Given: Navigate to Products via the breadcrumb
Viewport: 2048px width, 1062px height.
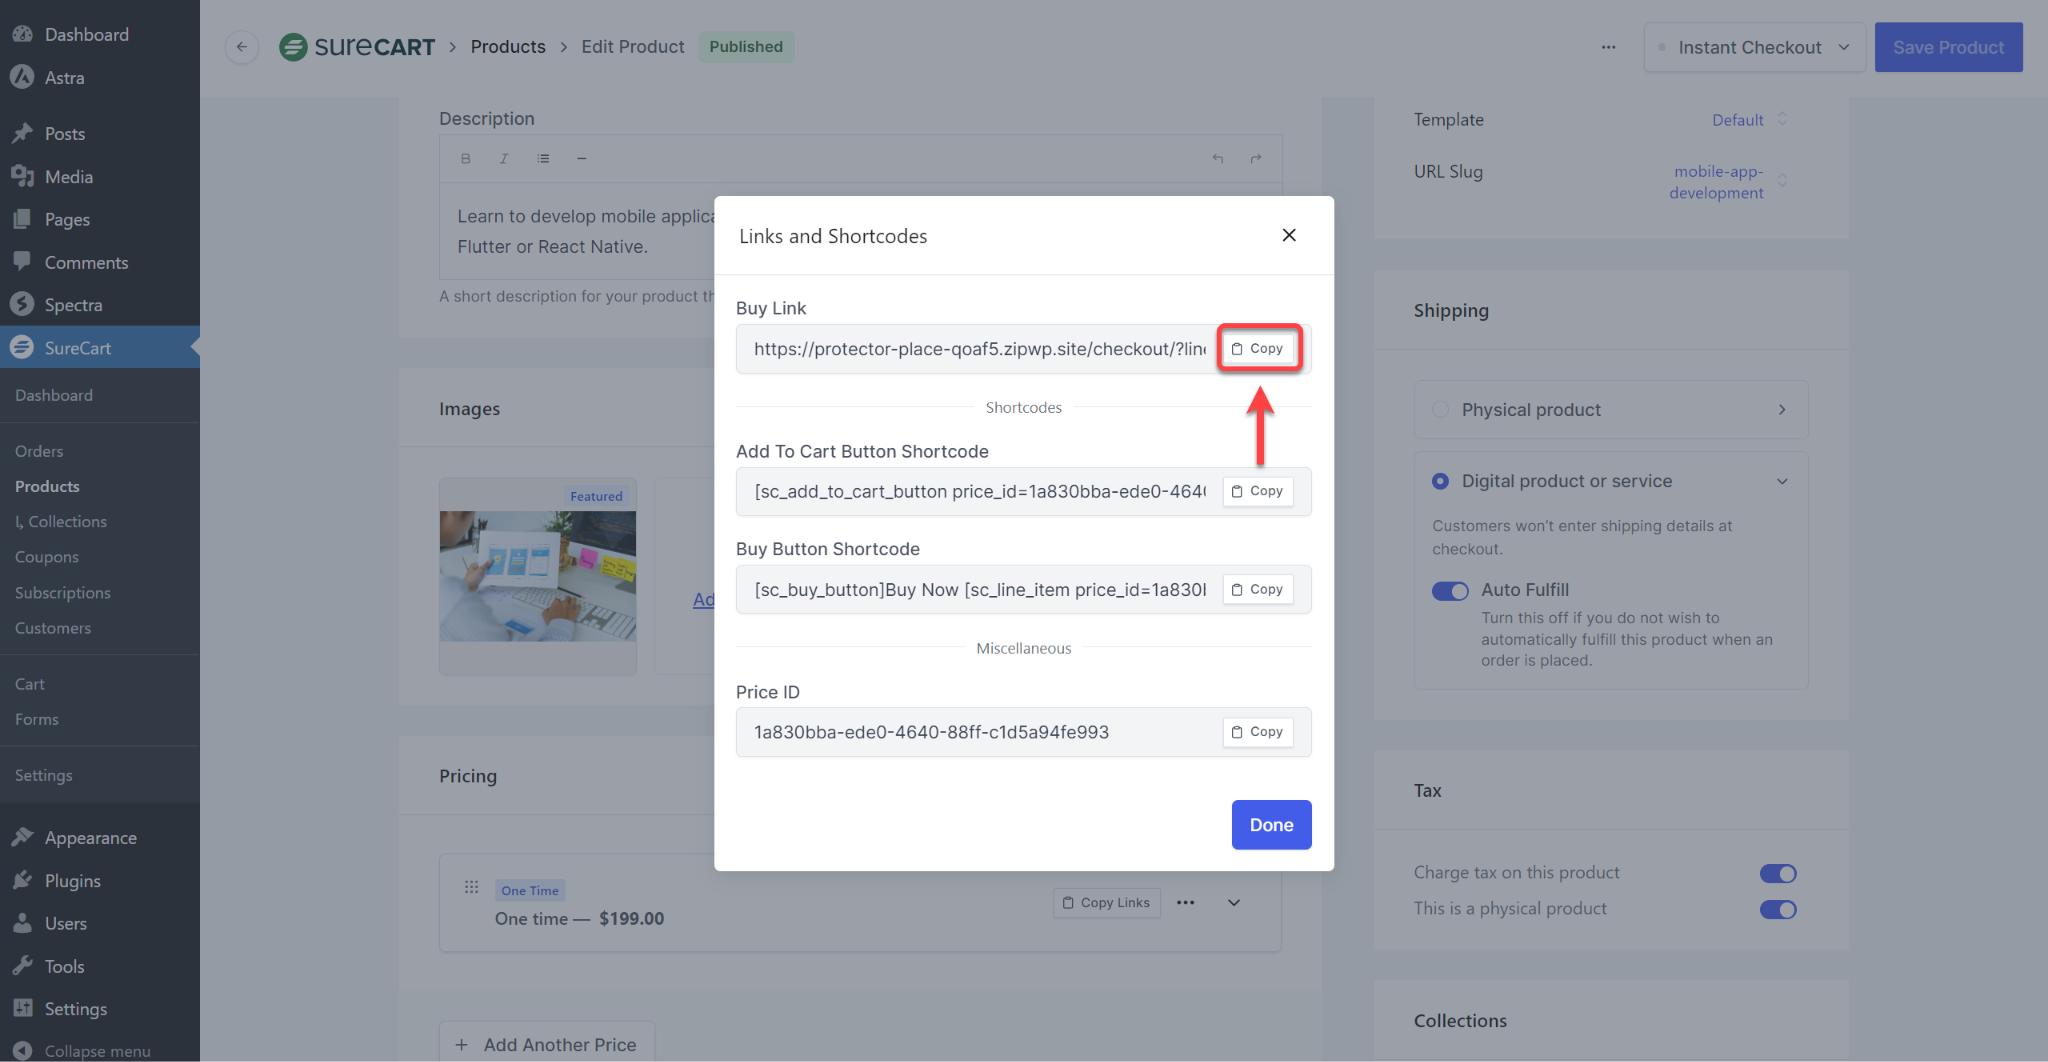Looking at the screenshot, I should pos(508,47).
